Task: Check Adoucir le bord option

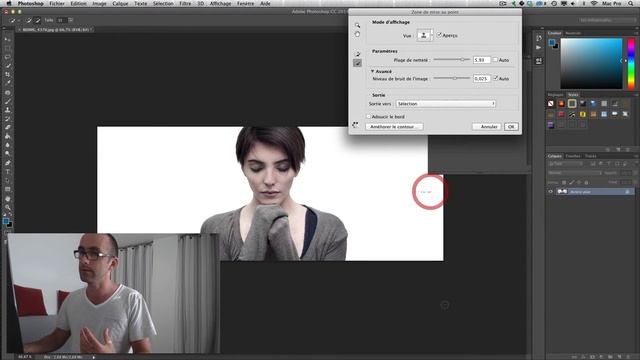Action: (369, 117)
